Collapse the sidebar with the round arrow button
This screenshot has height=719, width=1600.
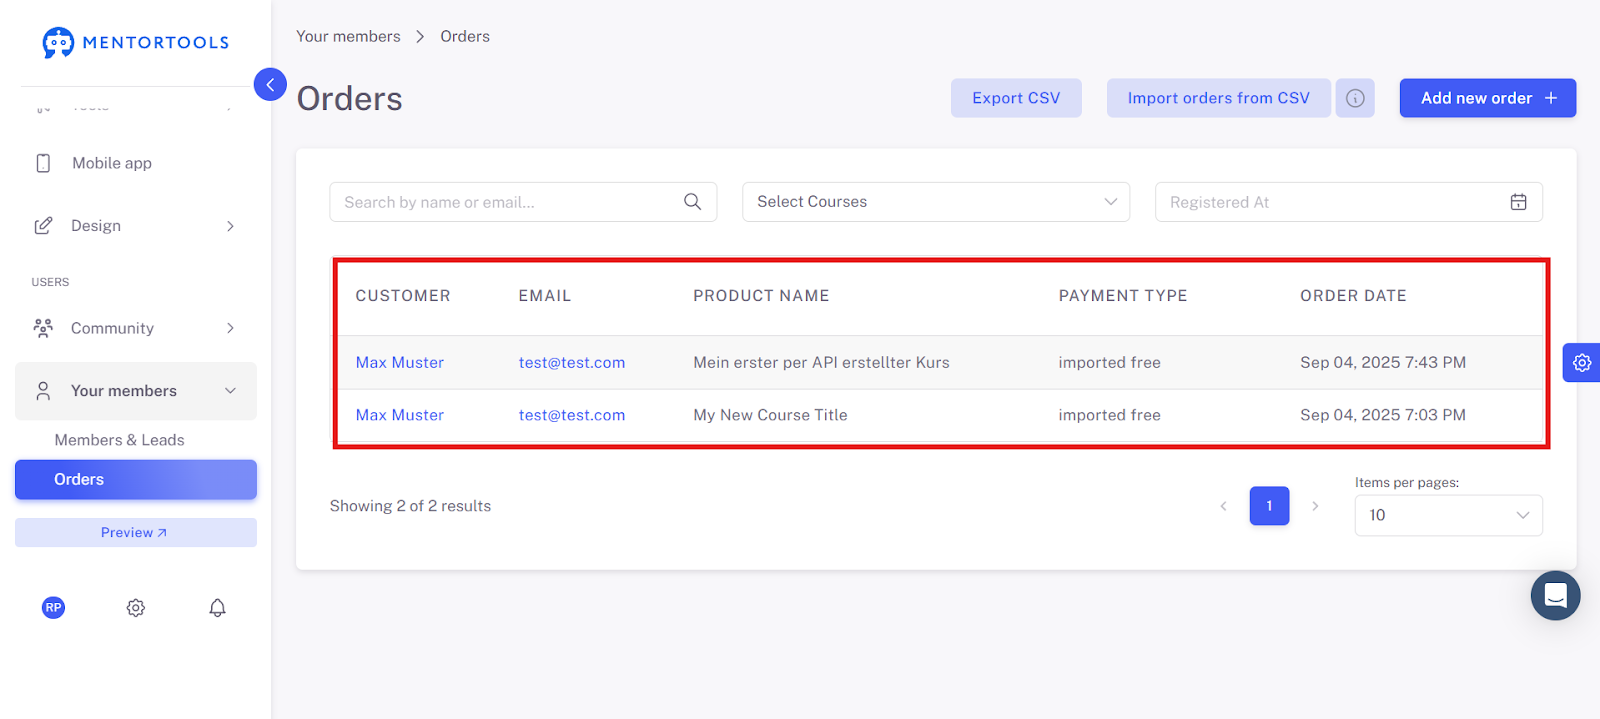coord(270,85)
